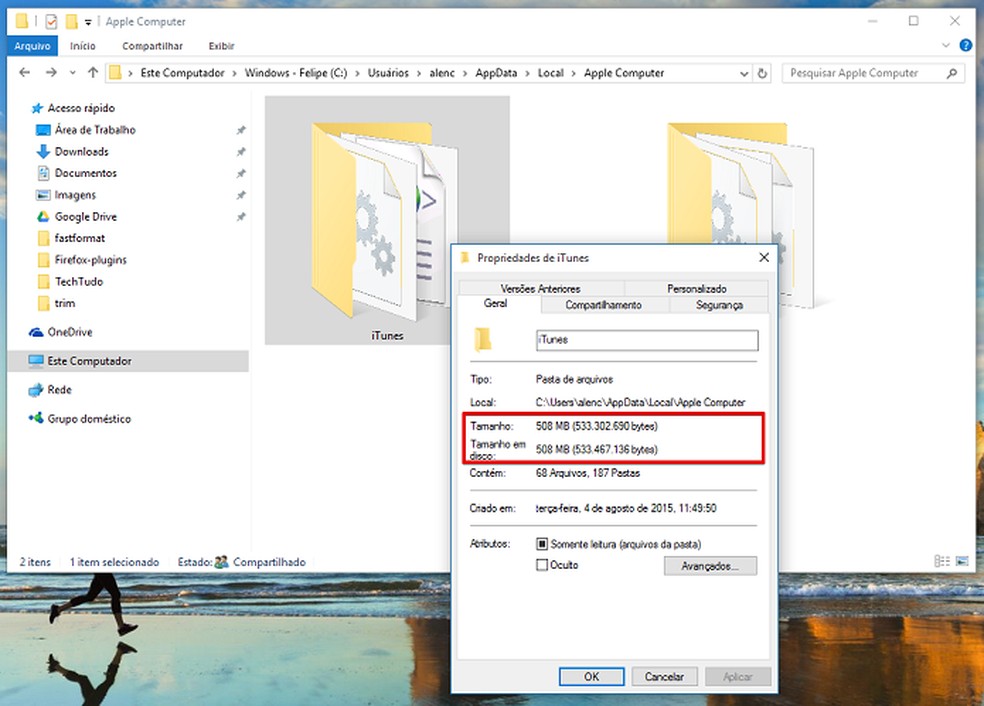984x706 pixels.
Task: Toggle Somente leitura checkbox
Action: (x=542, y=544)
